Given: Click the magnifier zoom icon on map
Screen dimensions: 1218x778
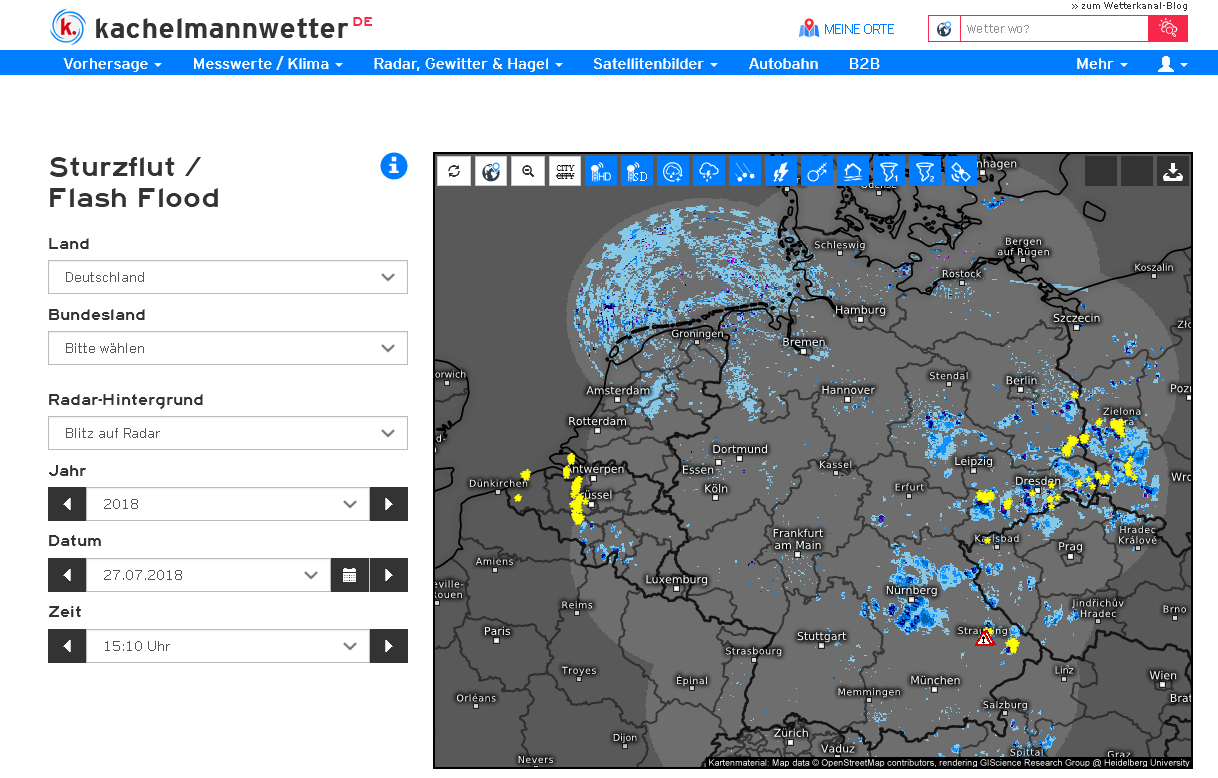Looking at the screenshot, I should tap(528, 171).
